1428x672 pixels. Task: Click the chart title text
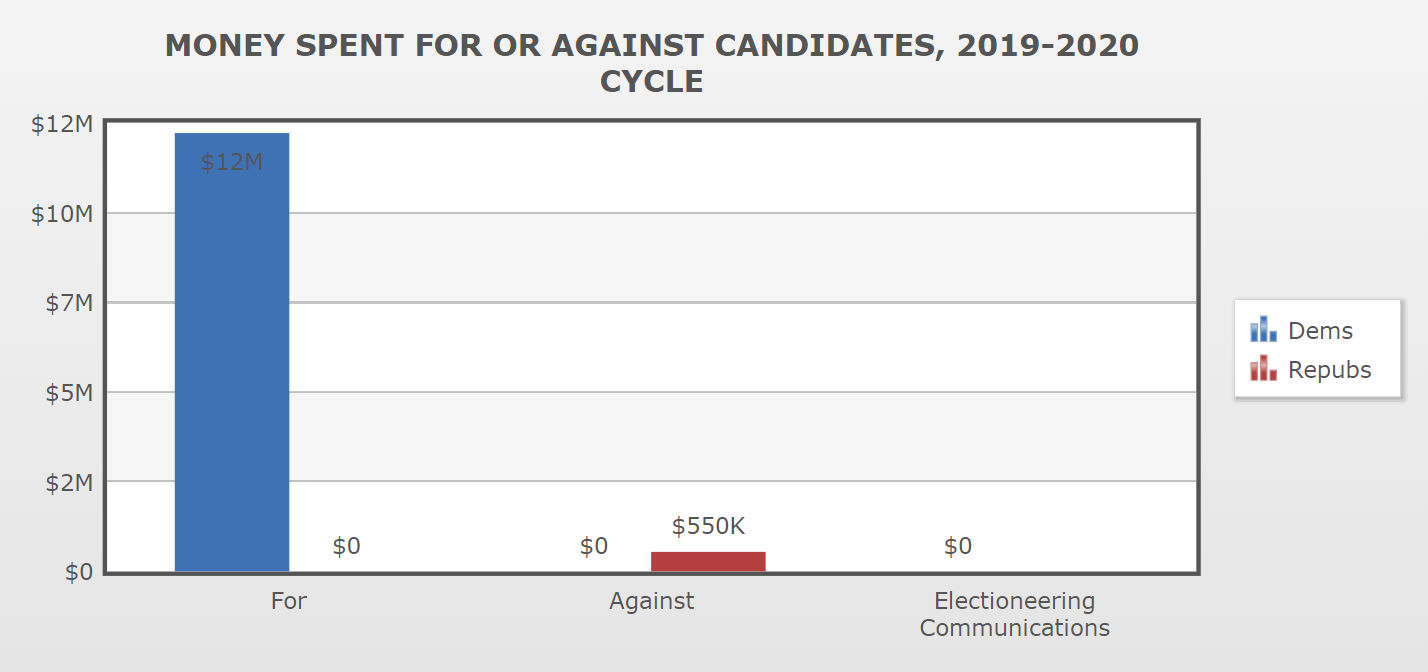pyautogui.click(x=651, y=62)
